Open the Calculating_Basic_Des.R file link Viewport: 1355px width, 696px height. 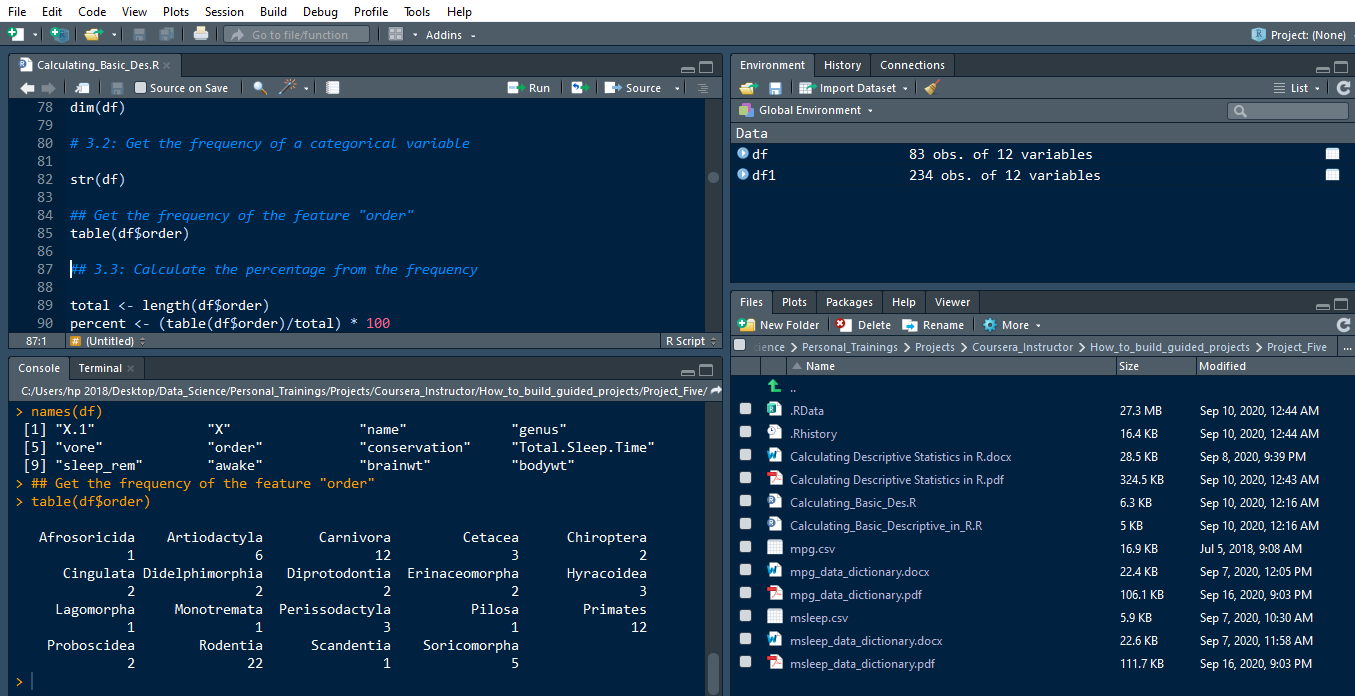tap(852, 502)
